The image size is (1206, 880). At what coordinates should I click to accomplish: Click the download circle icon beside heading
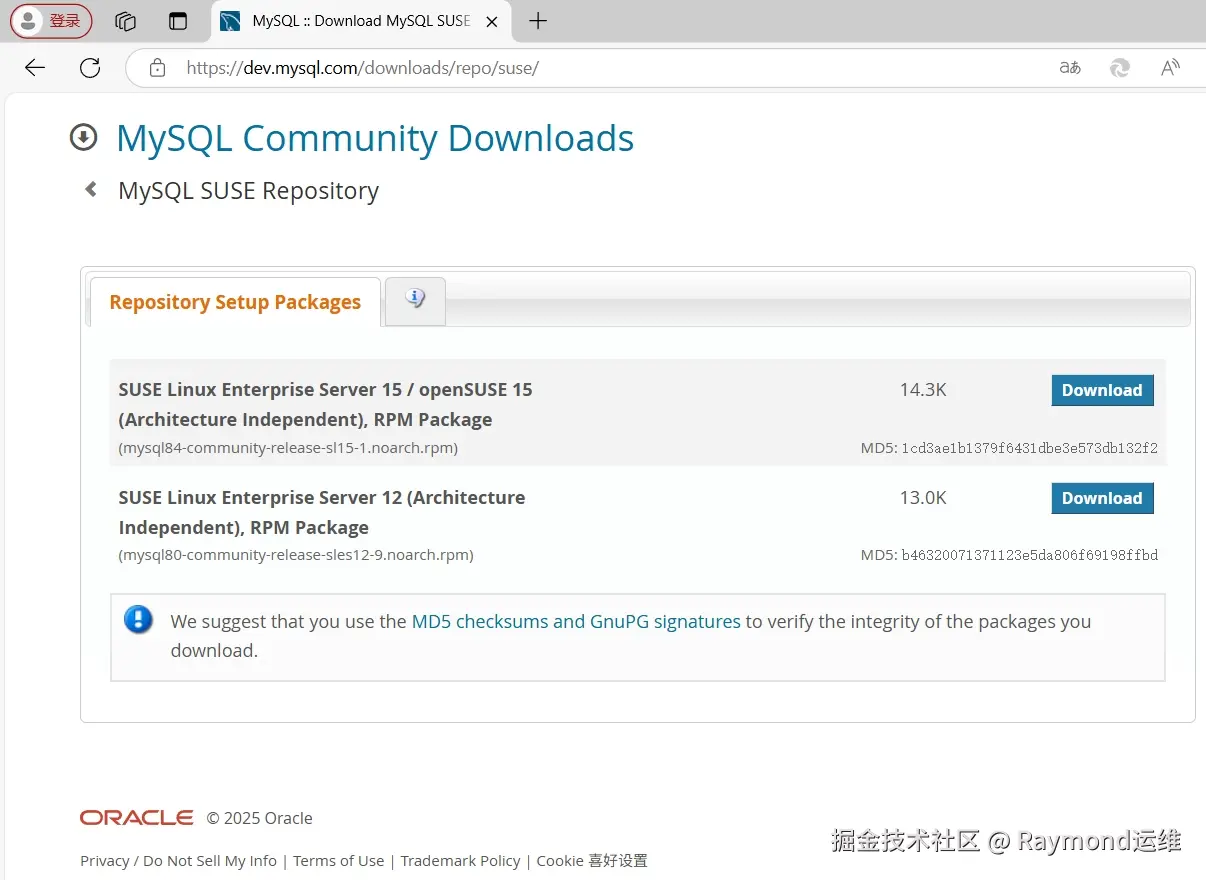(83, 137)
